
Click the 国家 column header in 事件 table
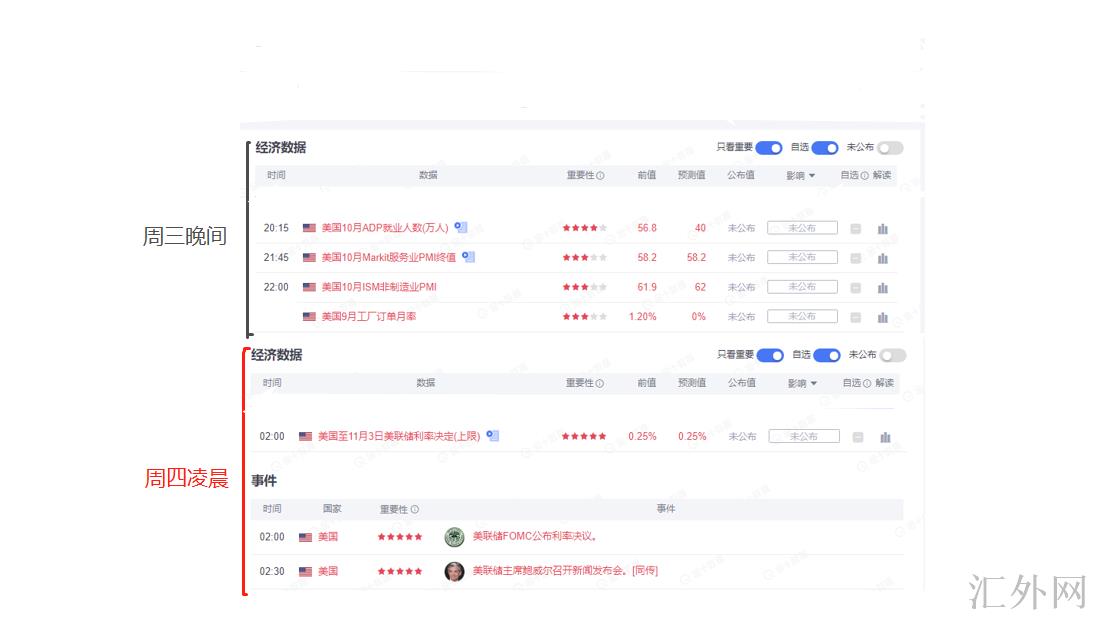tap(332, 509)
